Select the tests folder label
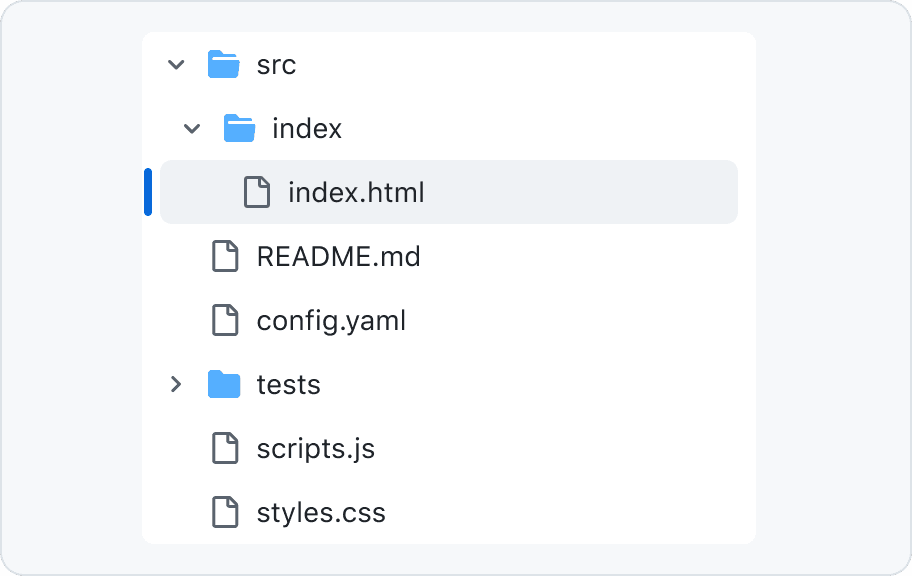 [x=288, y=385]
